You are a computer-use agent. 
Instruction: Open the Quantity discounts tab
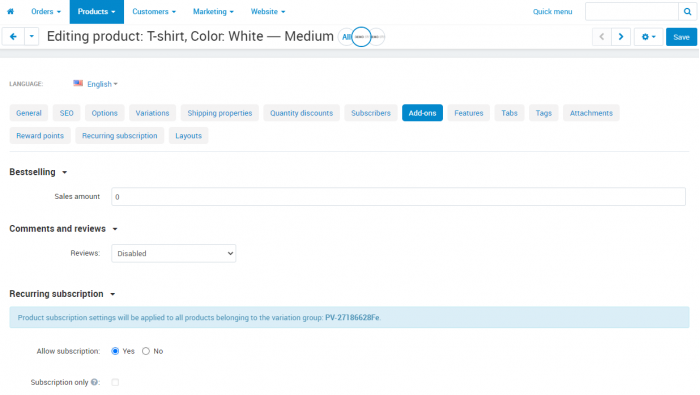pos(301,113)
